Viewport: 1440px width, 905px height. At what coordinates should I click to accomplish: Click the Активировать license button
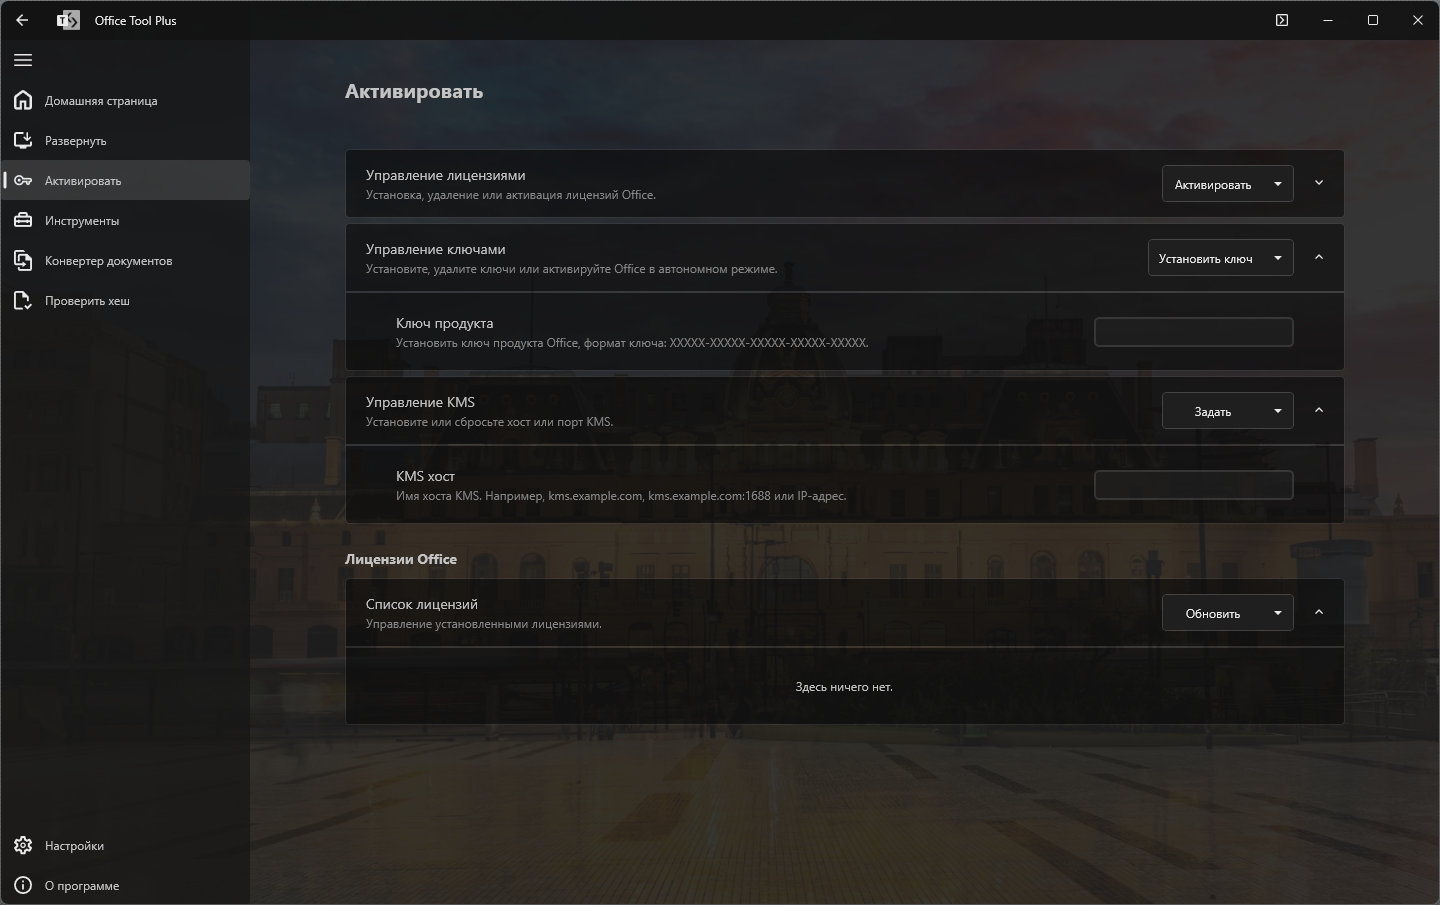click(x=1212, y=184)
